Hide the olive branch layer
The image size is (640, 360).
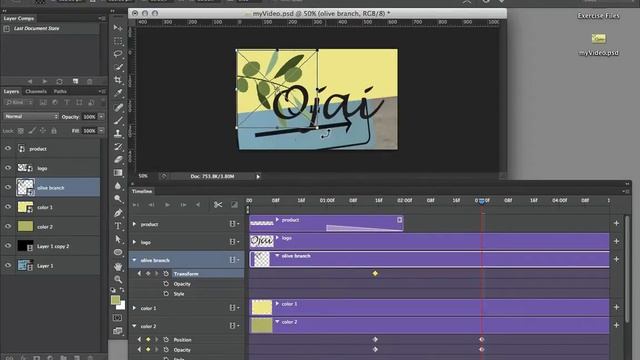pos(8,187)
